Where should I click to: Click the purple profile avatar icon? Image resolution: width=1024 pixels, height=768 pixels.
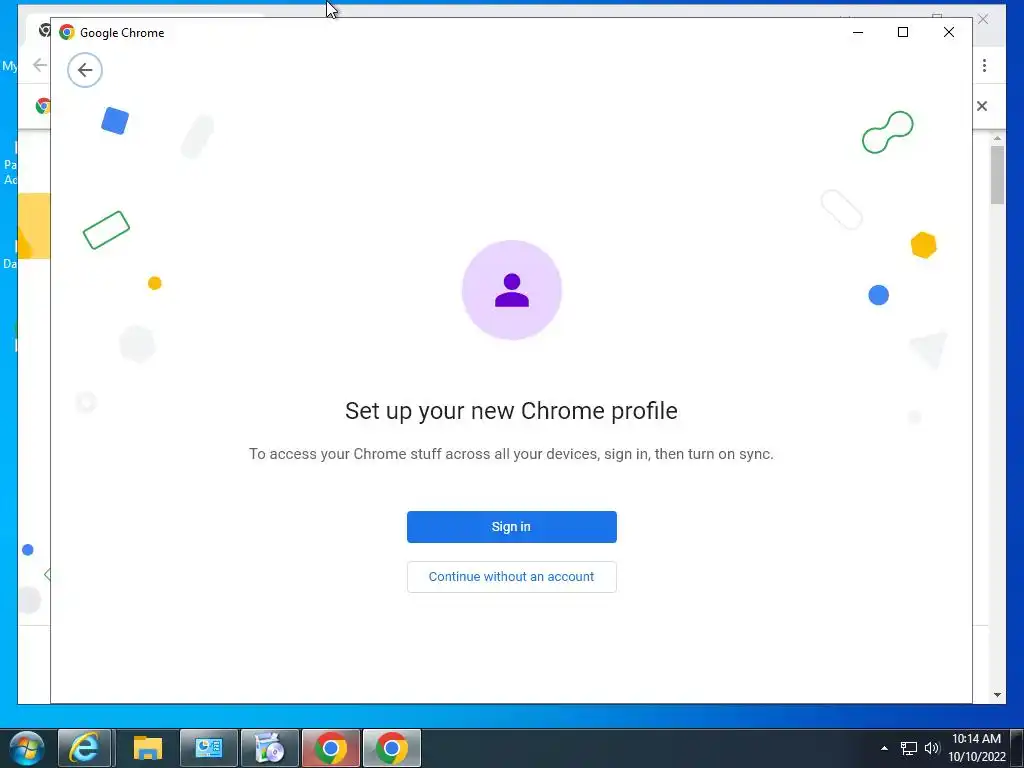511,290
